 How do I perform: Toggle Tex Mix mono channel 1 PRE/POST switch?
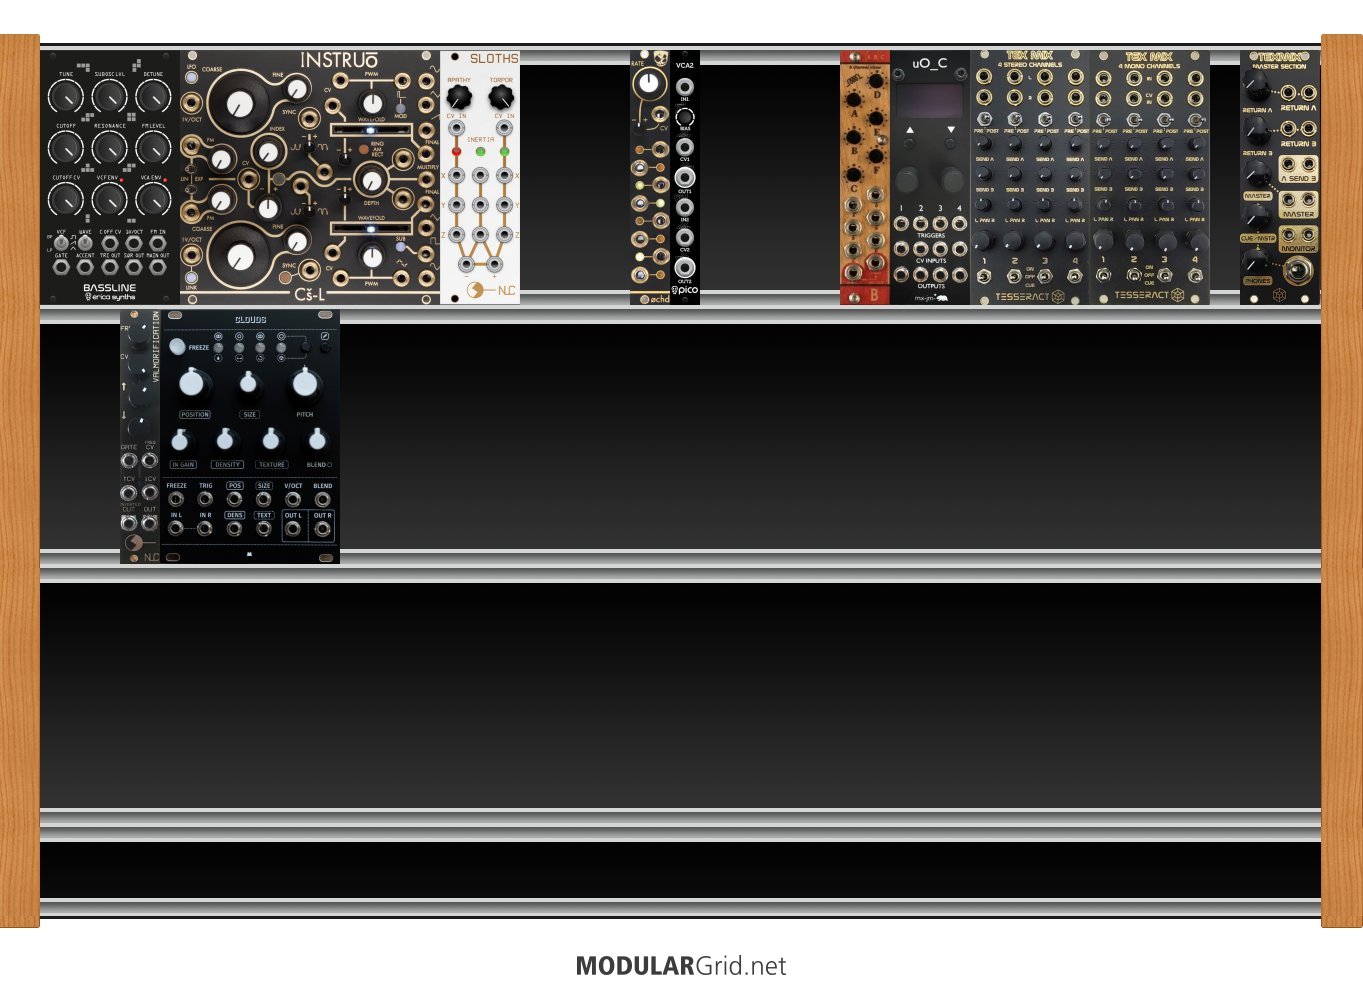click(x=1104, y=118)
